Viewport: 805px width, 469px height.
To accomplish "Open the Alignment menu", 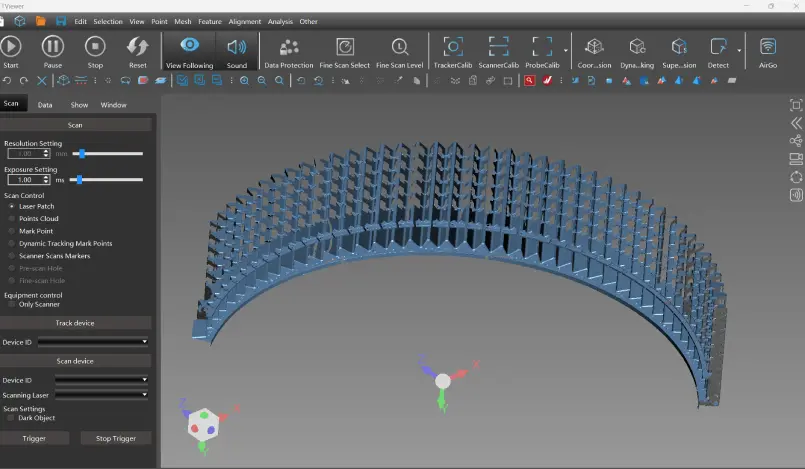I will coord(244,21).
